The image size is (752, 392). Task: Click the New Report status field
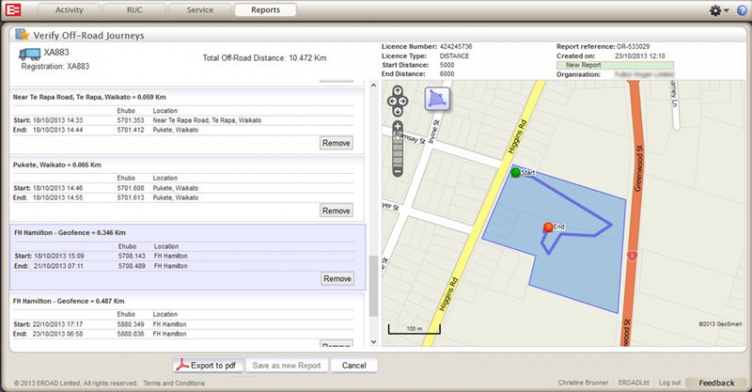tap(615, 65)
